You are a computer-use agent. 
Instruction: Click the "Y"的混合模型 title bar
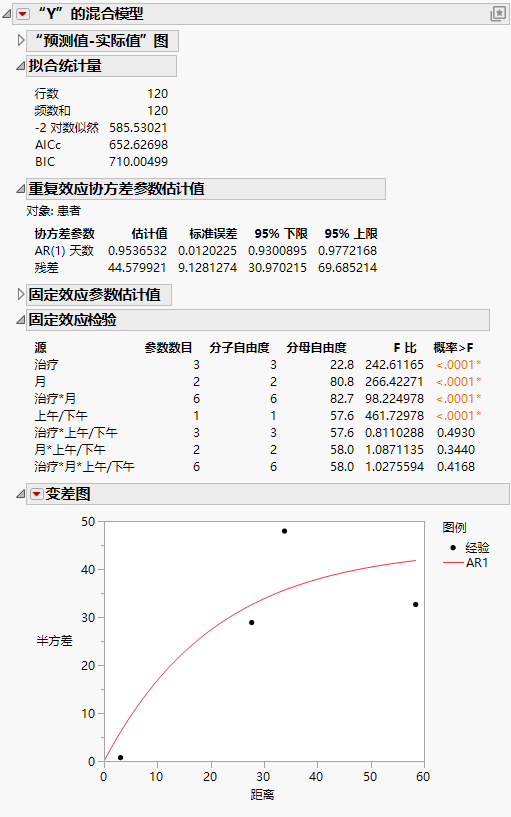260,14
